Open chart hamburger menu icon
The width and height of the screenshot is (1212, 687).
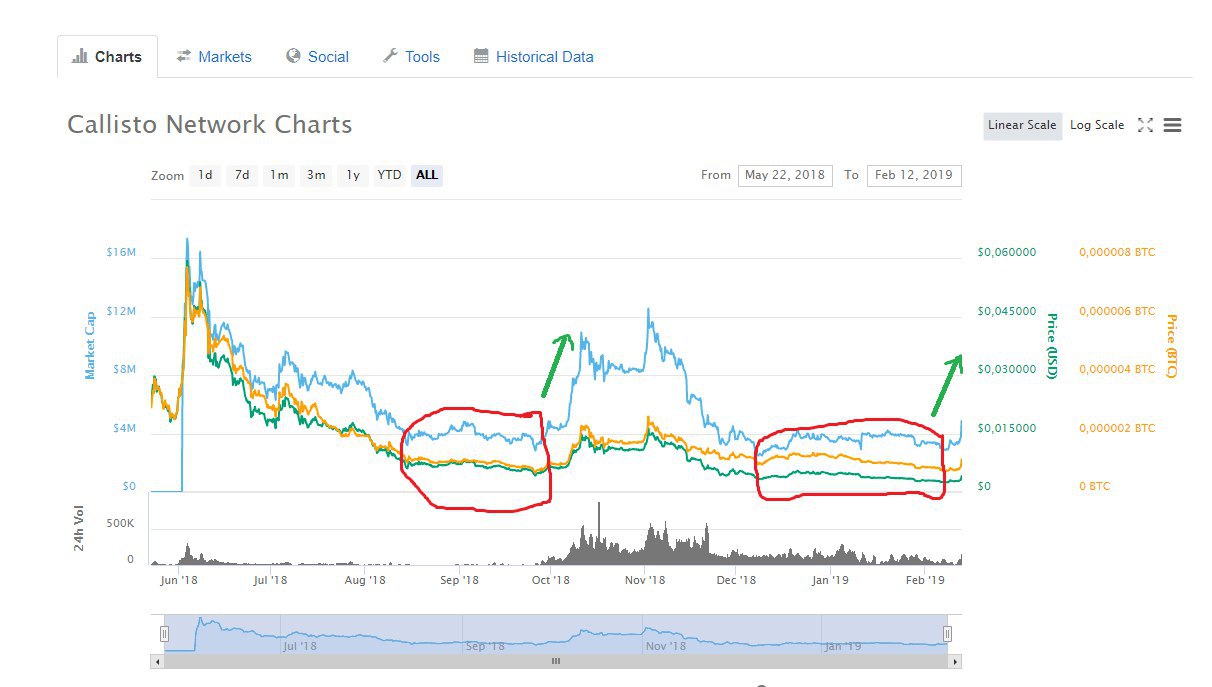(x=1173, y=125)
